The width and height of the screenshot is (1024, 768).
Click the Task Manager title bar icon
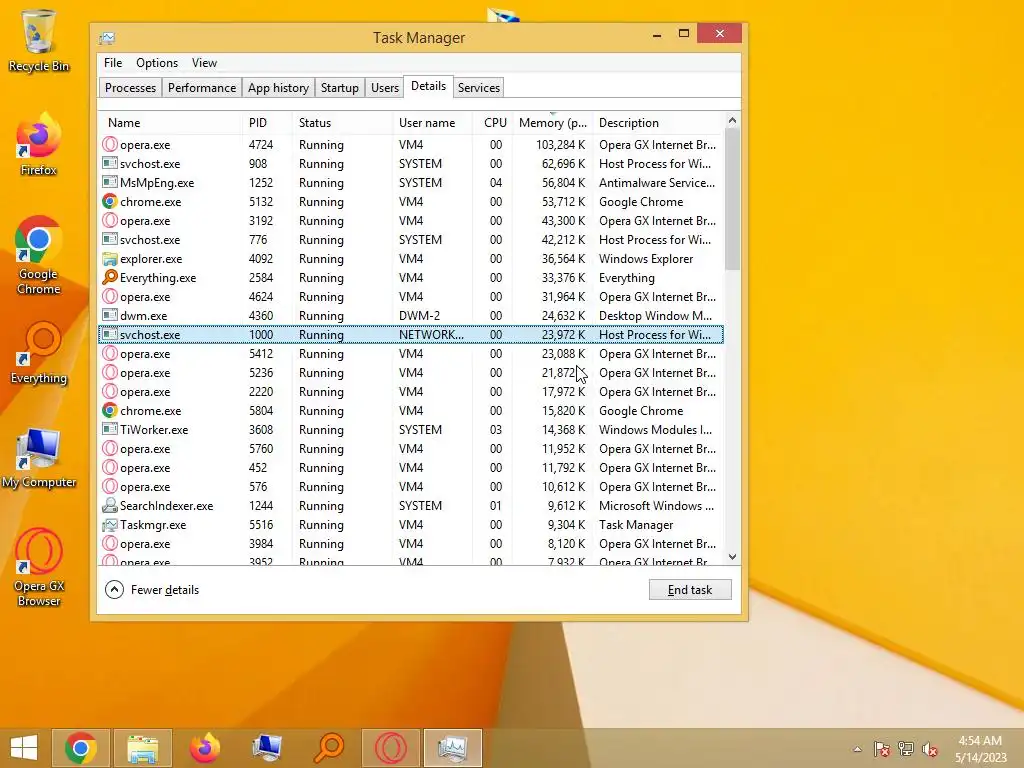click(x=106, y=38)
